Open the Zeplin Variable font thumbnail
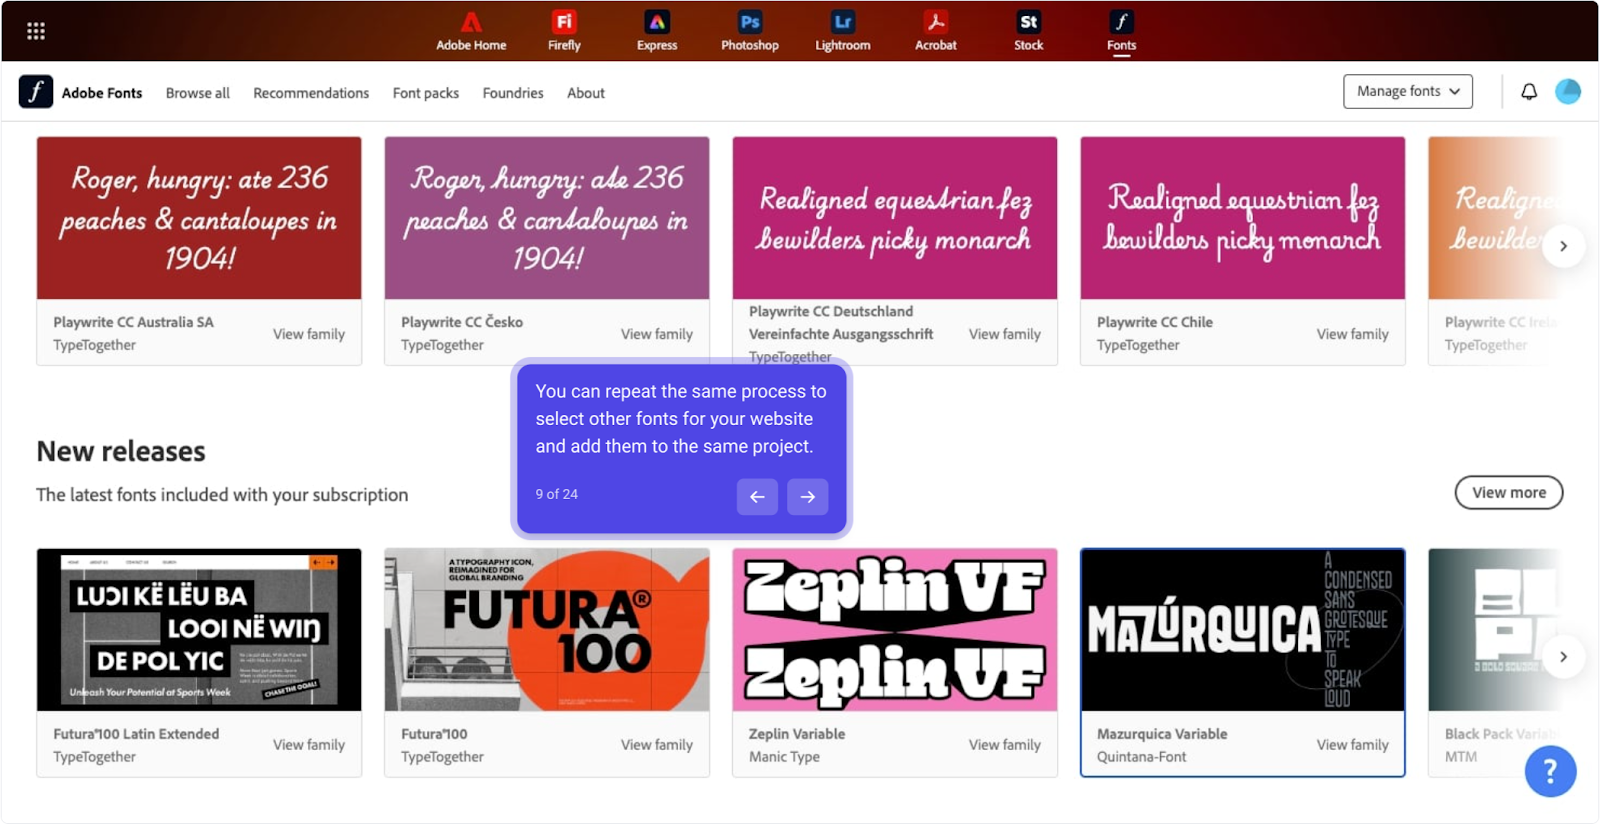The image size is (1600, 824). click(x=894, y=629)
